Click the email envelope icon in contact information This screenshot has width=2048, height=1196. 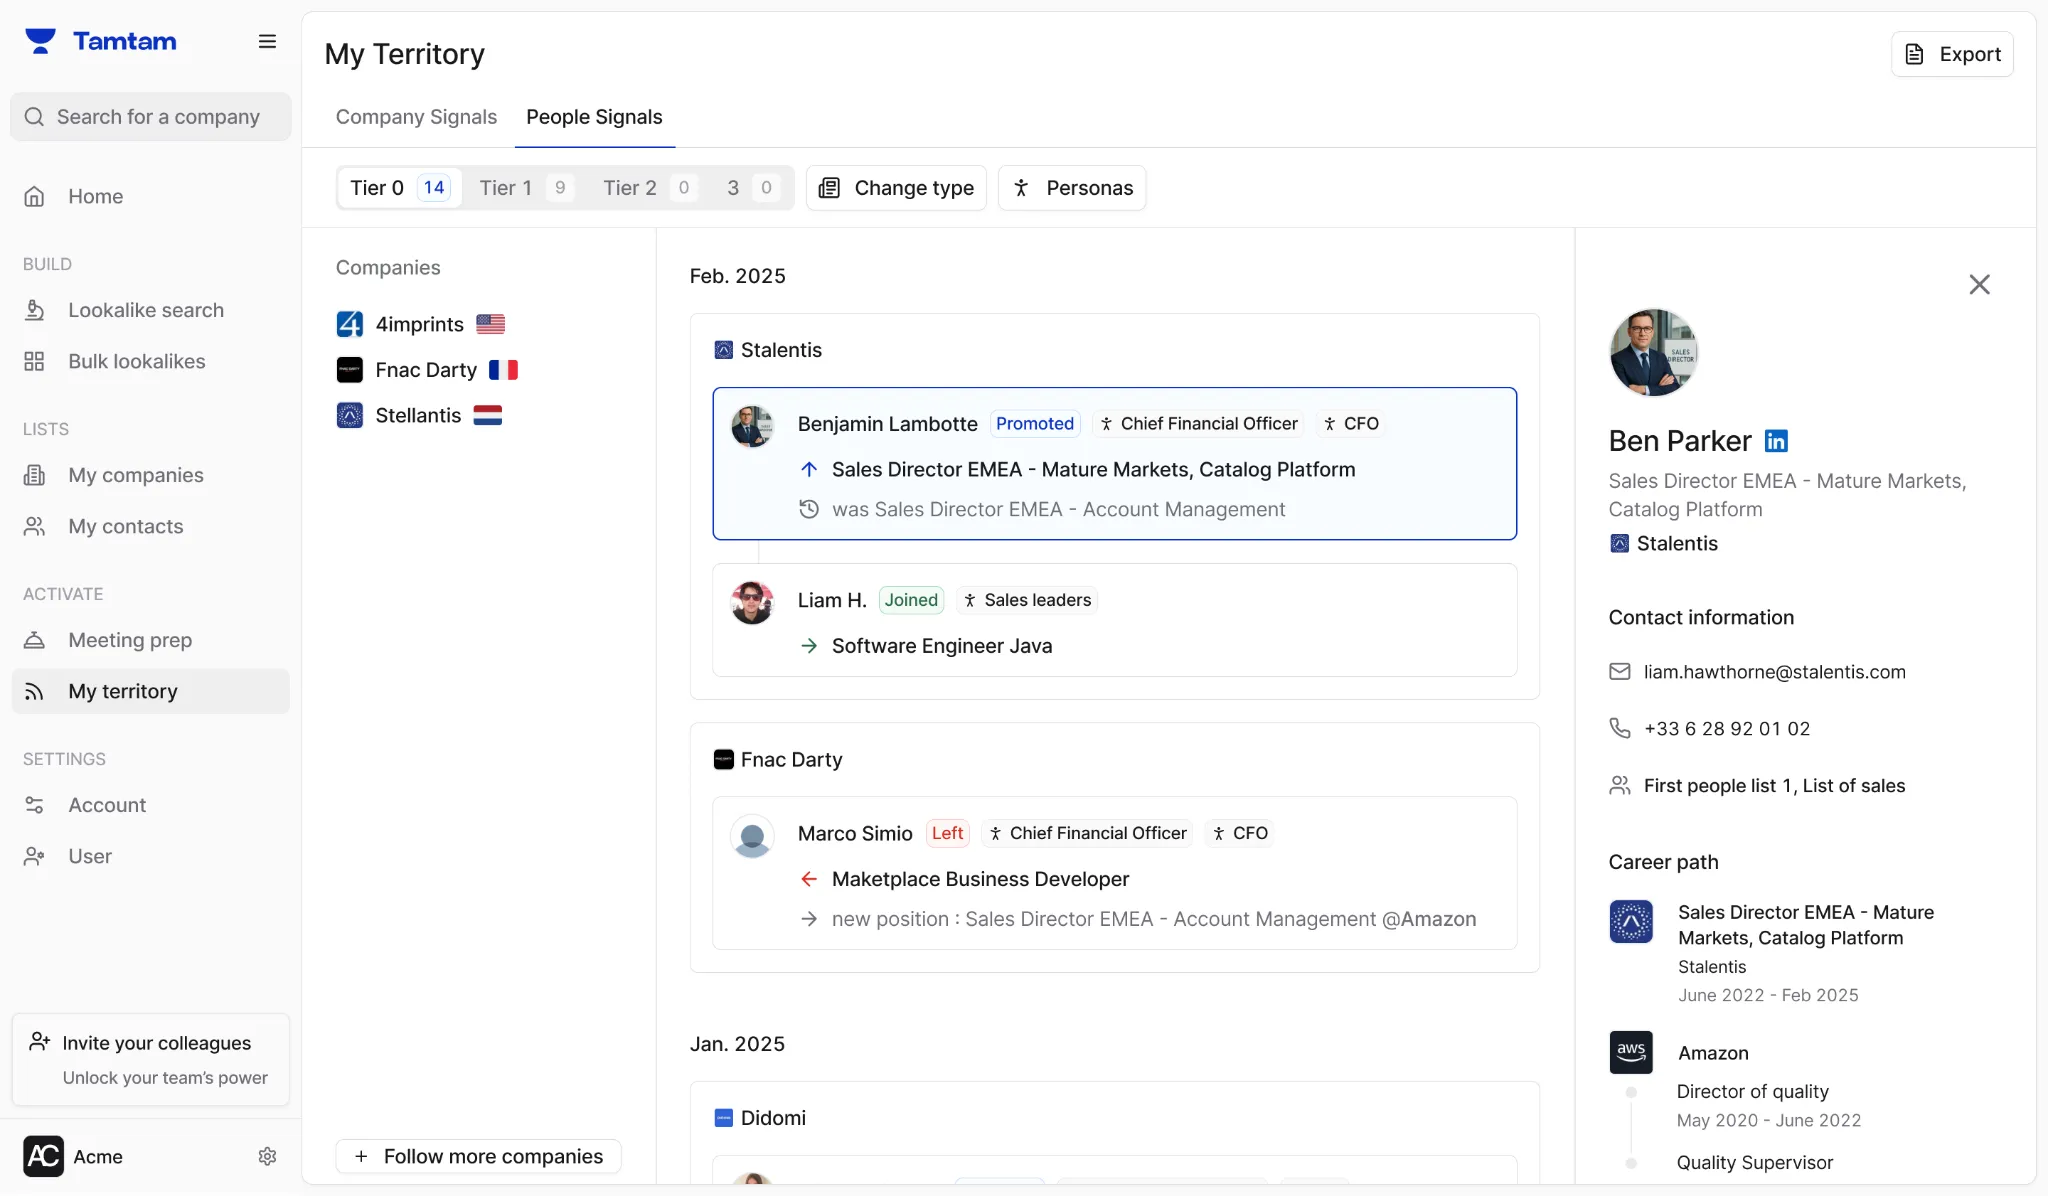[x=1619, y=672]
